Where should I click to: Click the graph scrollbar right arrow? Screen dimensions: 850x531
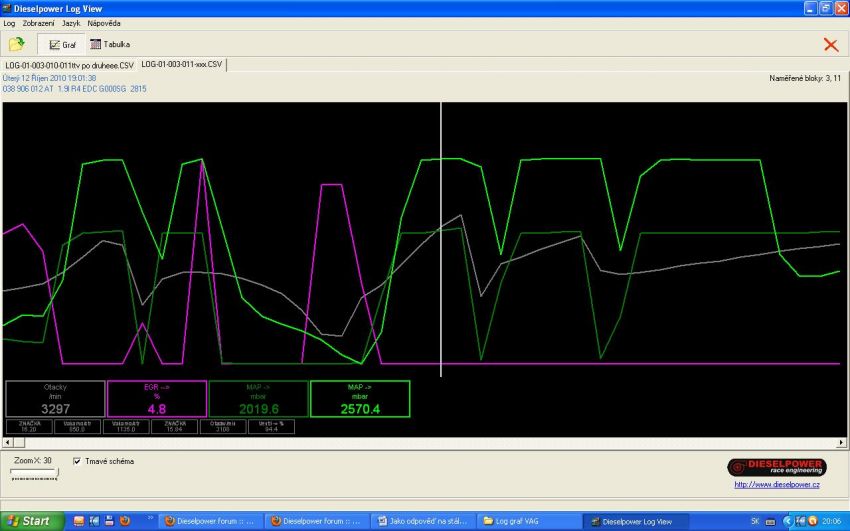click(841, 443)
